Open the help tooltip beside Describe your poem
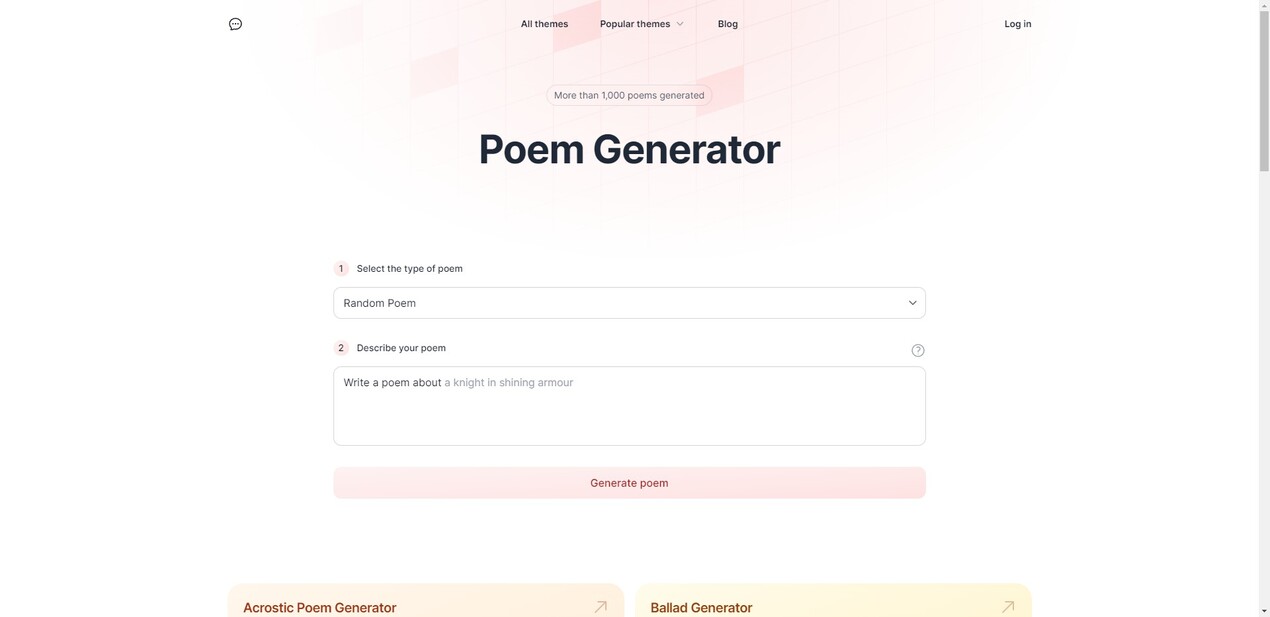 pyautogui.click(x=917, y=350)
